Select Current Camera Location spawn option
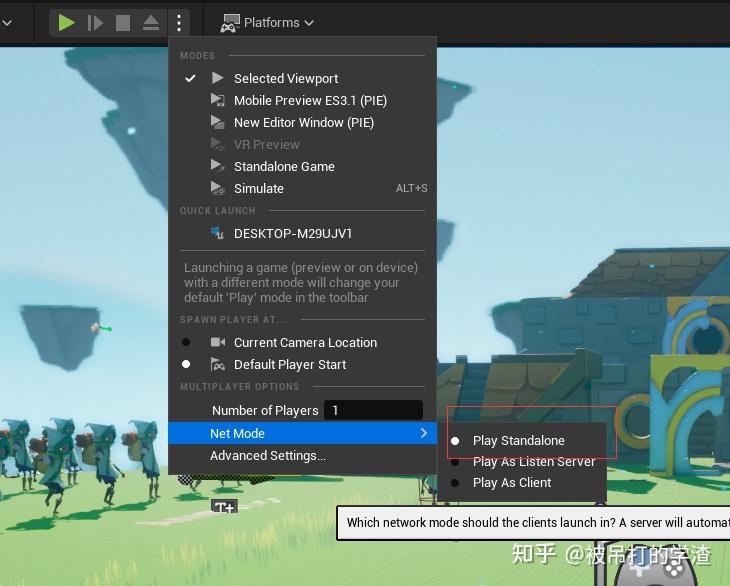Screen dimensions: 730x586 click(x=303, y=343)
